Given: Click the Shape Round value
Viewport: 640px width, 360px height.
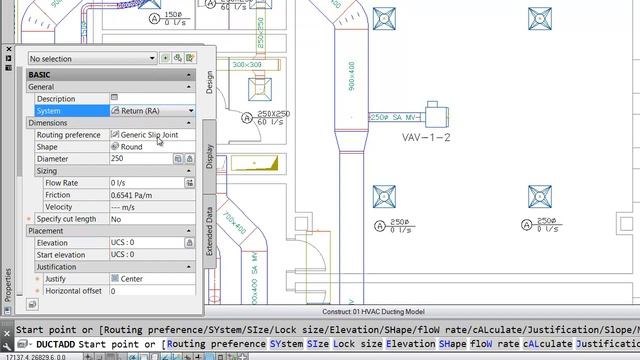Looking at the screenshot, I should pos(152,147).
